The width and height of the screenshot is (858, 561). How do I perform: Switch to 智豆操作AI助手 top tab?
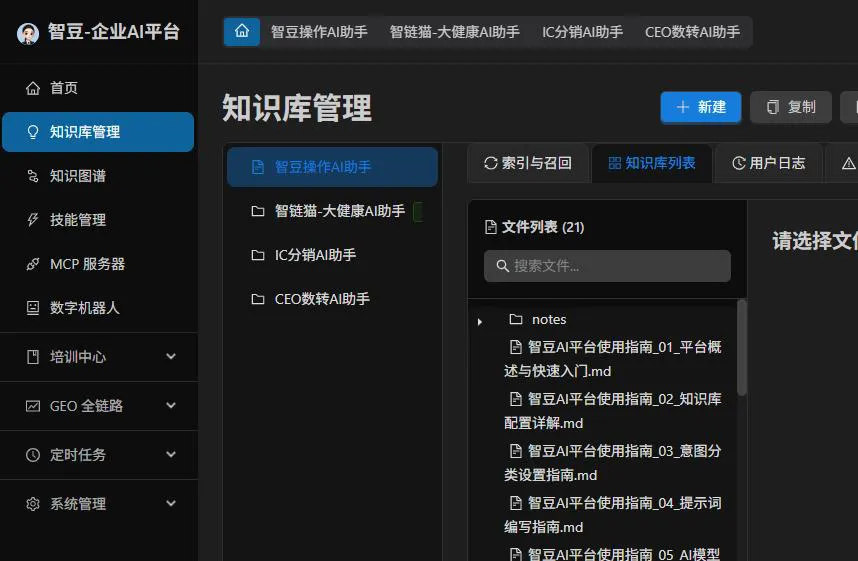pyautogui.click(x=319, y=32)
